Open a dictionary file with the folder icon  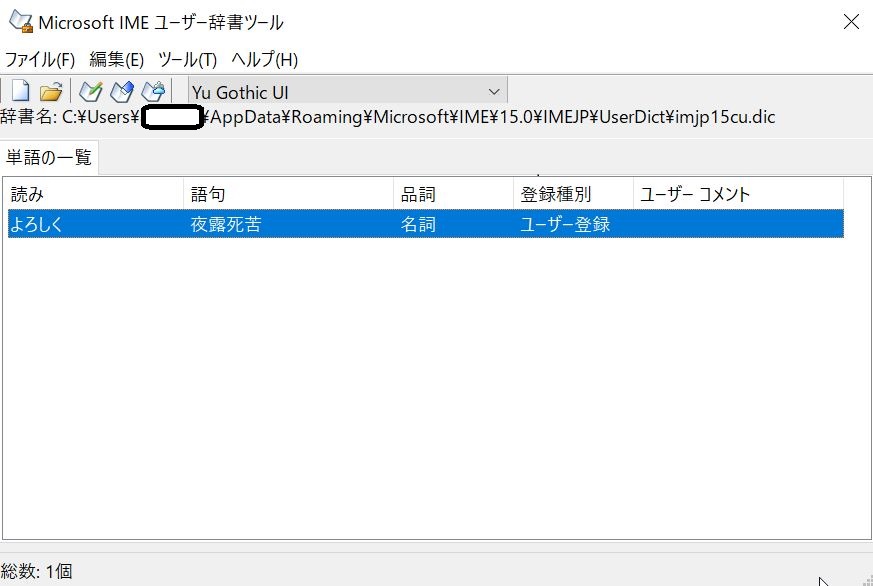point(51,91)
